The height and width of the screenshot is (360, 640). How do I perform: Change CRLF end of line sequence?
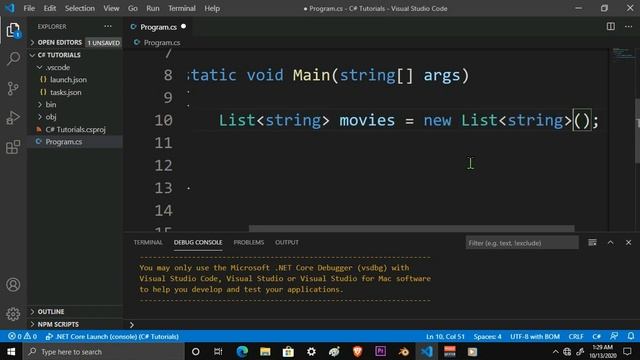[576, 336]
